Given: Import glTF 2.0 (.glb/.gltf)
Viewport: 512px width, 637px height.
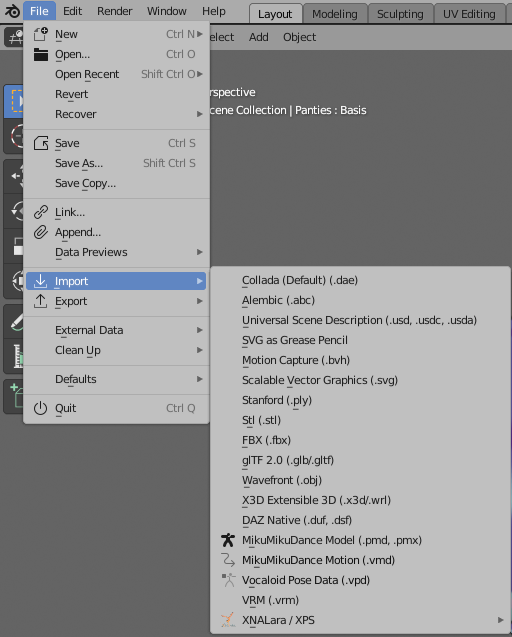Looking at the screenshot, I should point(360,460).
